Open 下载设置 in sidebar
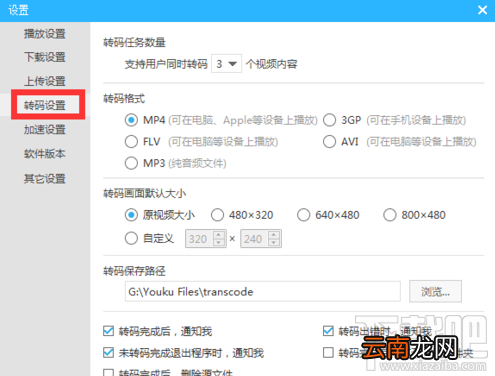The height and width of the screenshot is (376, 495). [45, 57]
